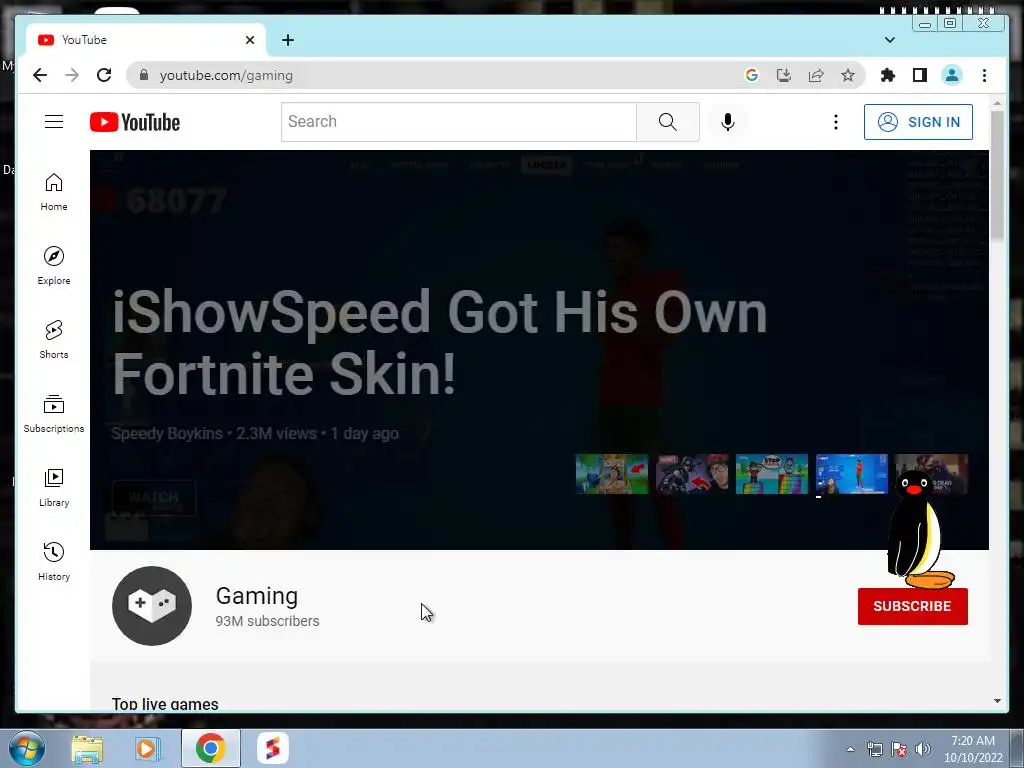Select the YouTube browser tab
The image size is (1024, 768).
point(146,40)
